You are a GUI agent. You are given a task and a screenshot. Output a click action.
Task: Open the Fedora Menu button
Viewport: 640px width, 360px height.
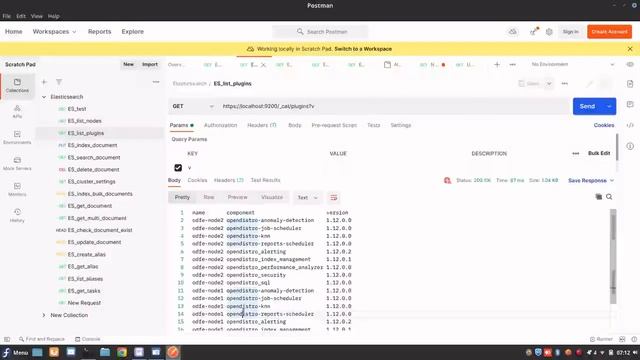(x=15, y=352)
